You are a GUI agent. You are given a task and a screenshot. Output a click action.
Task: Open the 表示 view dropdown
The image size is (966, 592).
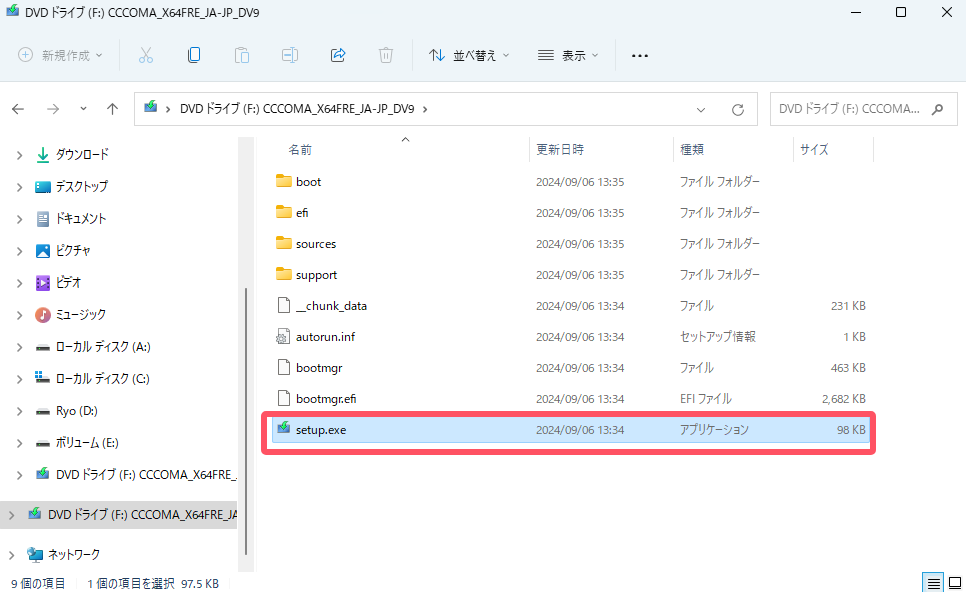568,55
